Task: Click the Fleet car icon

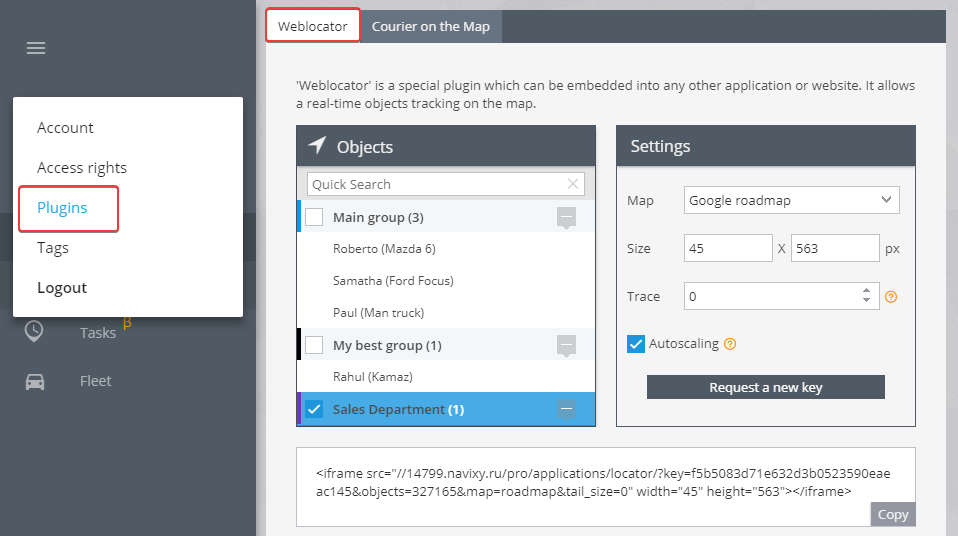Action: [x=35, y=381]
